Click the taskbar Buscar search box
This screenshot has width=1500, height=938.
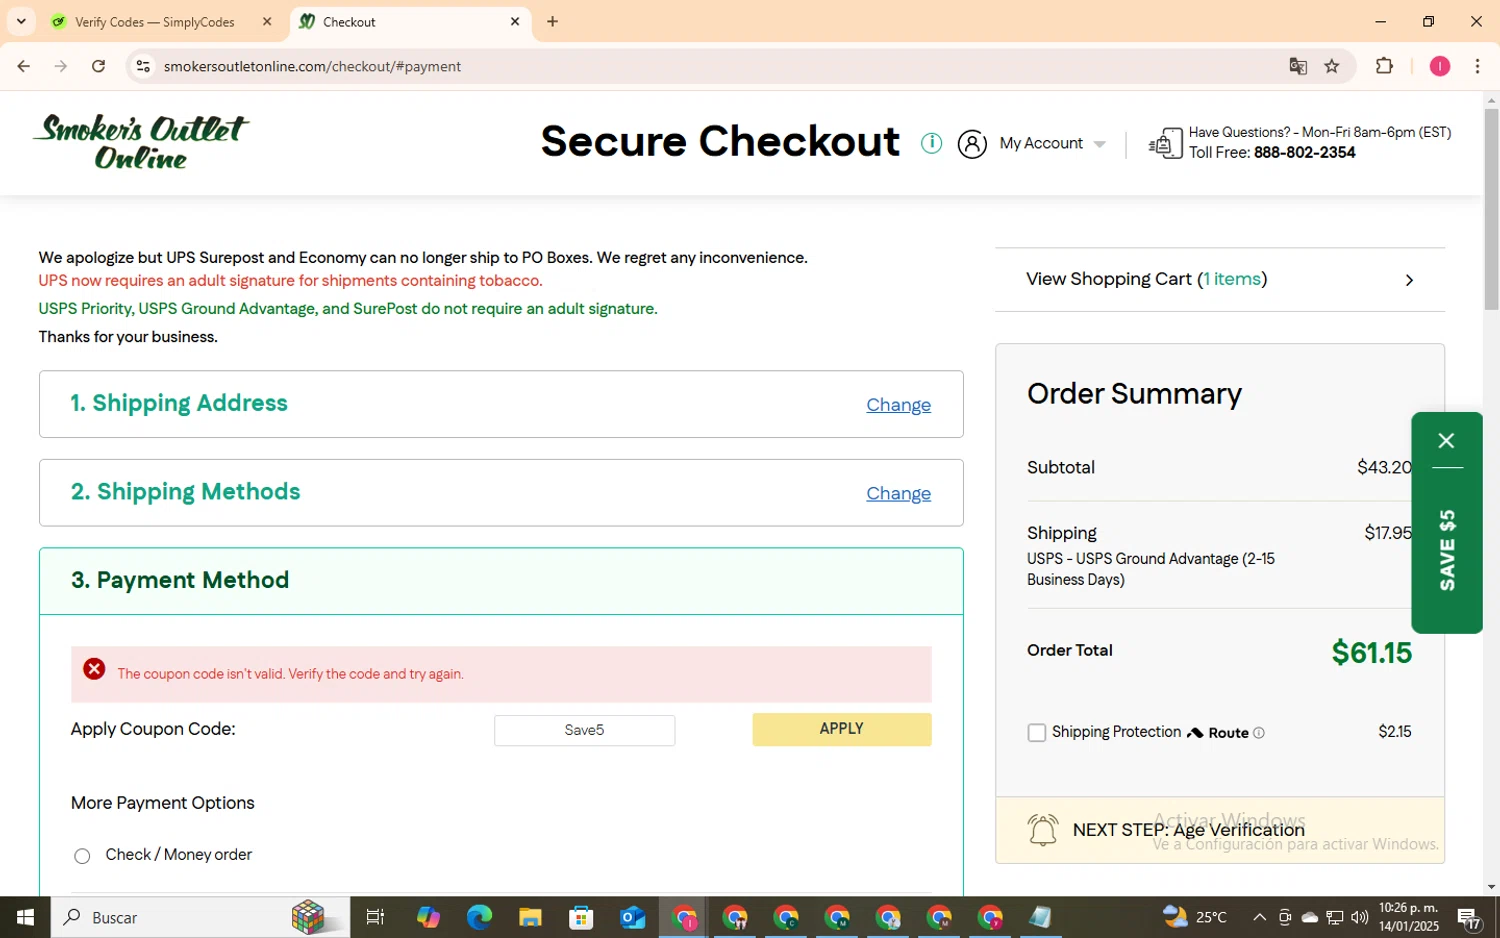coord(200,917)
